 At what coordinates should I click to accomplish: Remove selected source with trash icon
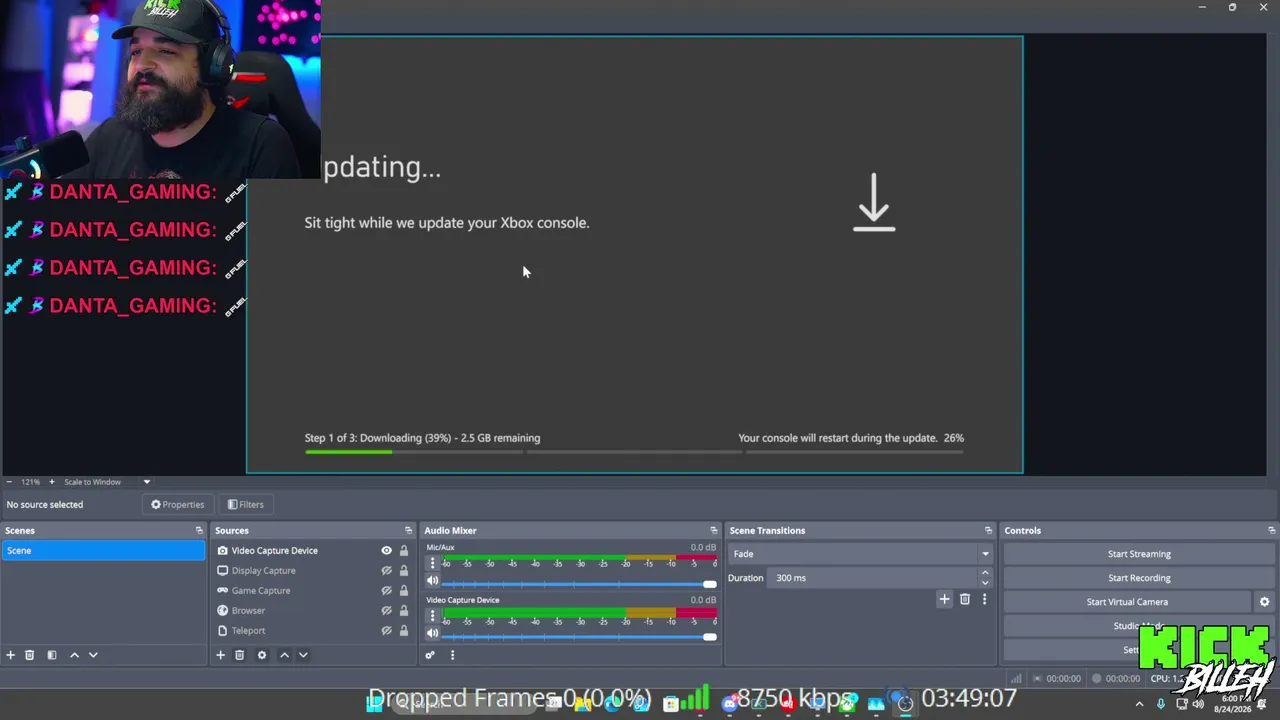point(240,655)
